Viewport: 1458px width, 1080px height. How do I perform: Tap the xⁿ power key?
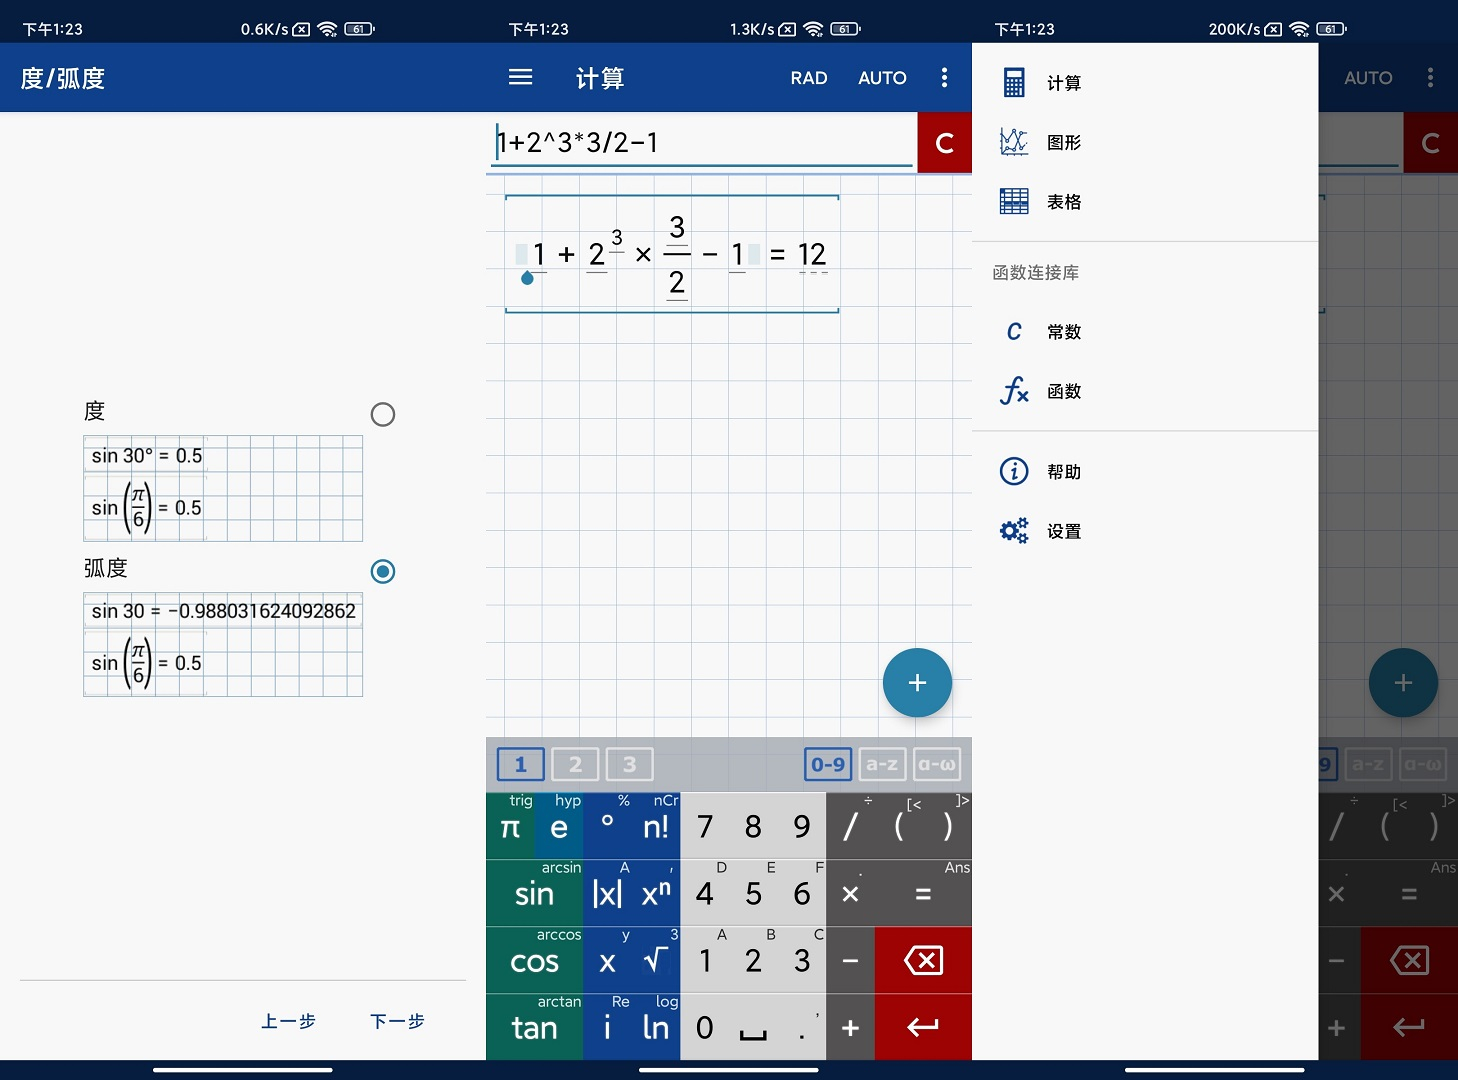coord(656,893)
